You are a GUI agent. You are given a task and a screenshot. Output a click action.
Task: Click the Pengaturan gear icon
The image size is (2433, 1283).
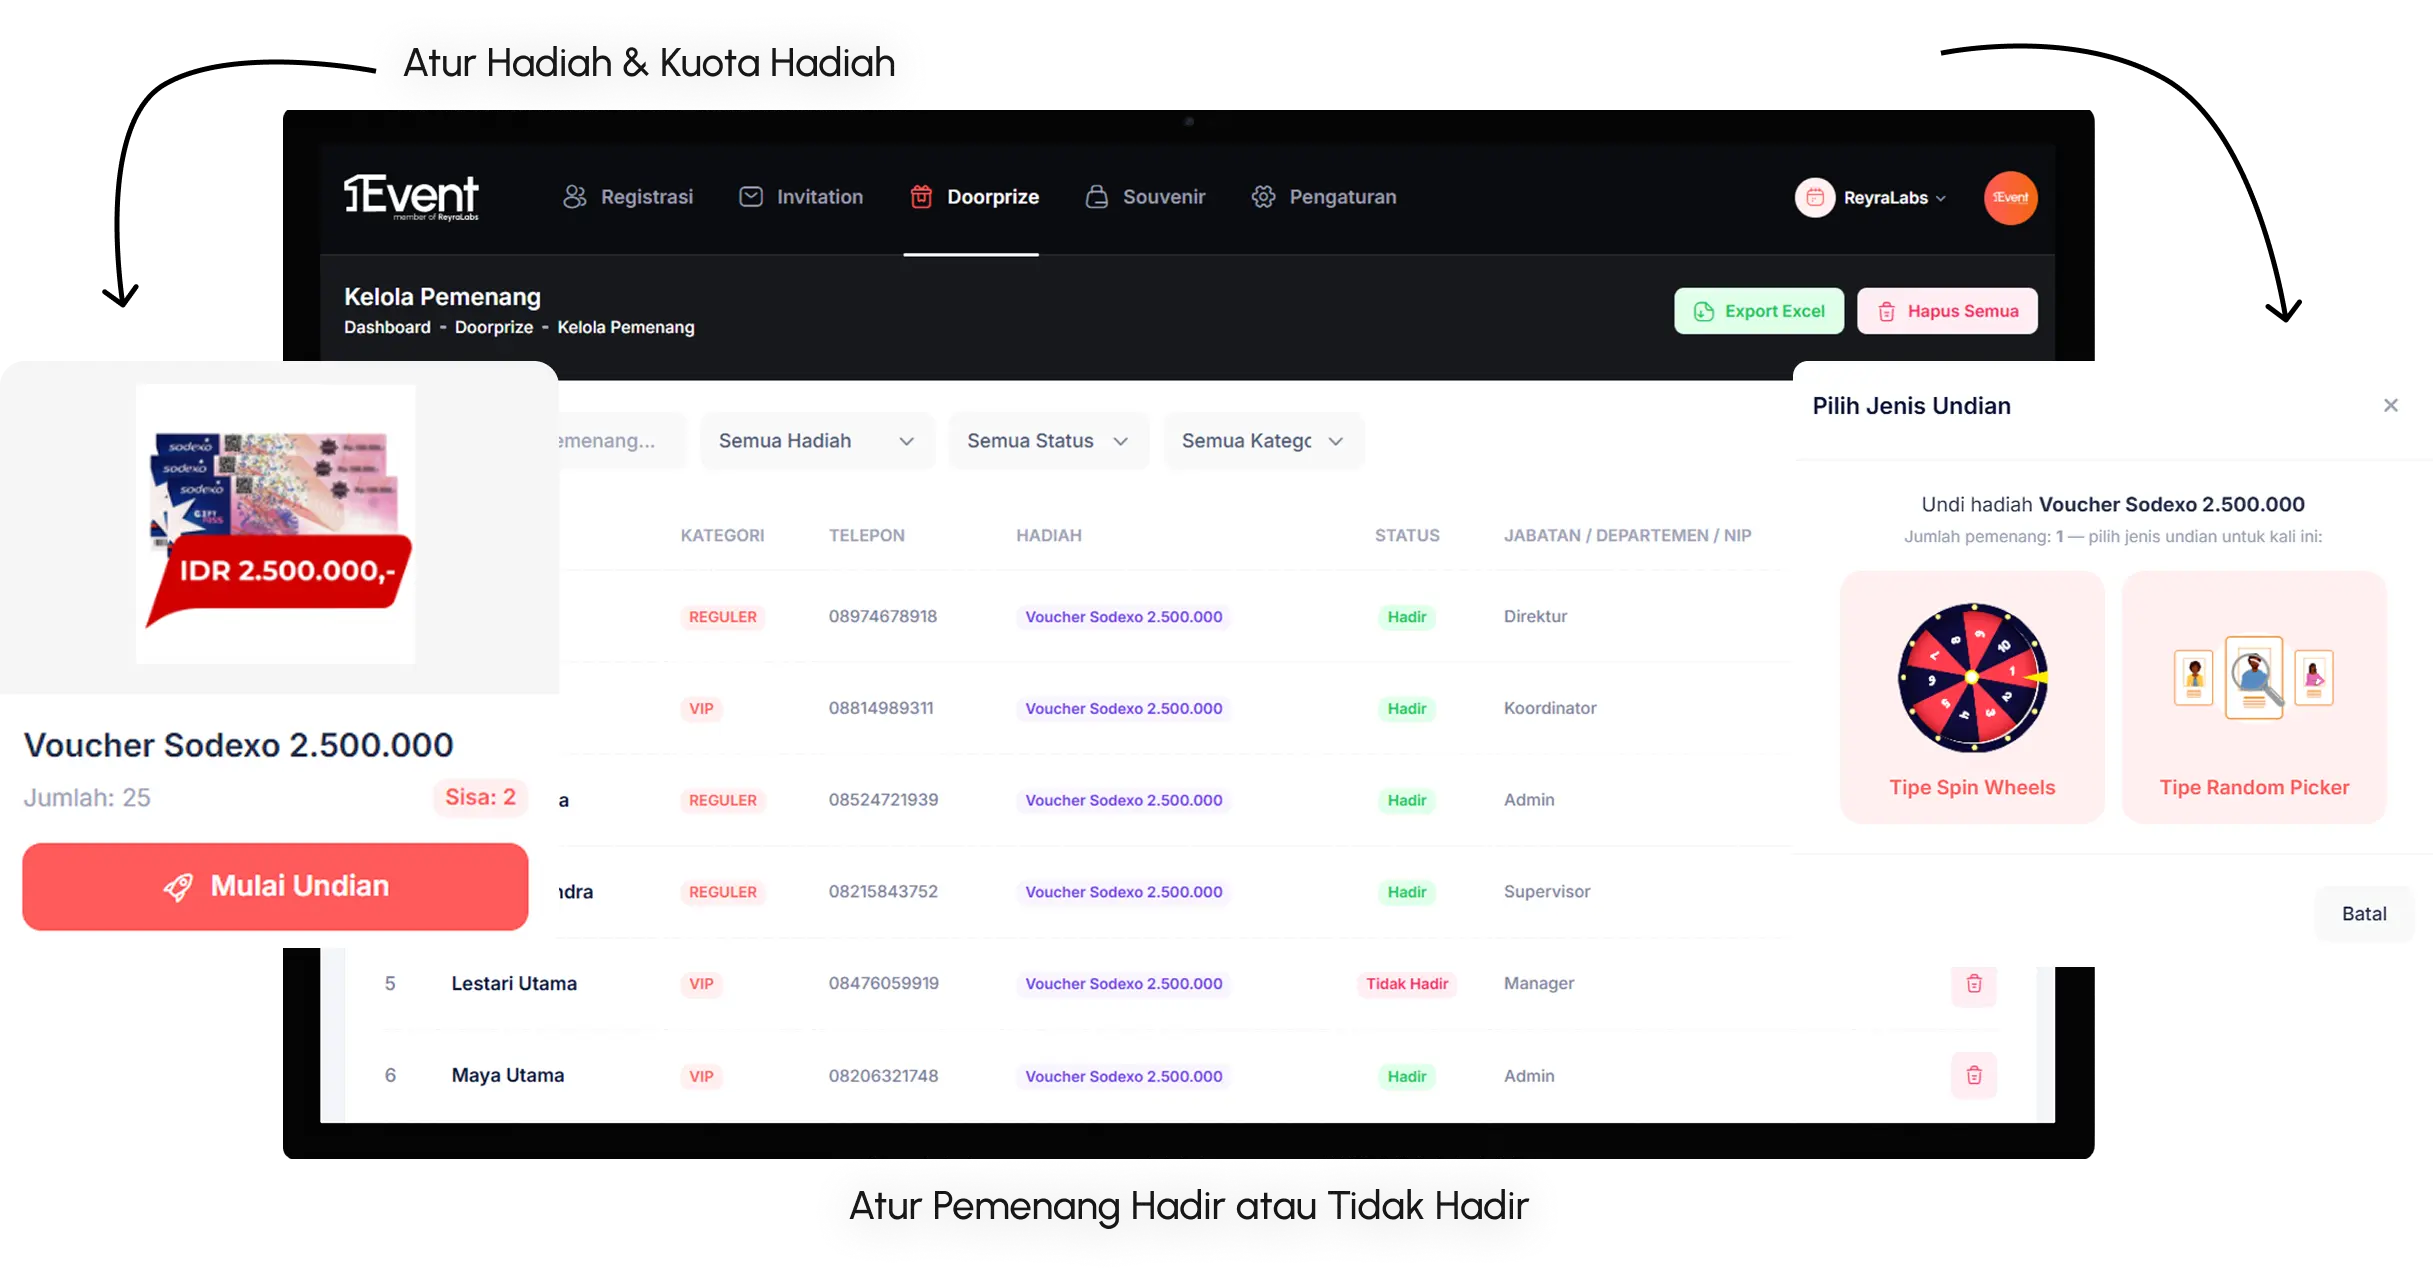[1264, 197]
